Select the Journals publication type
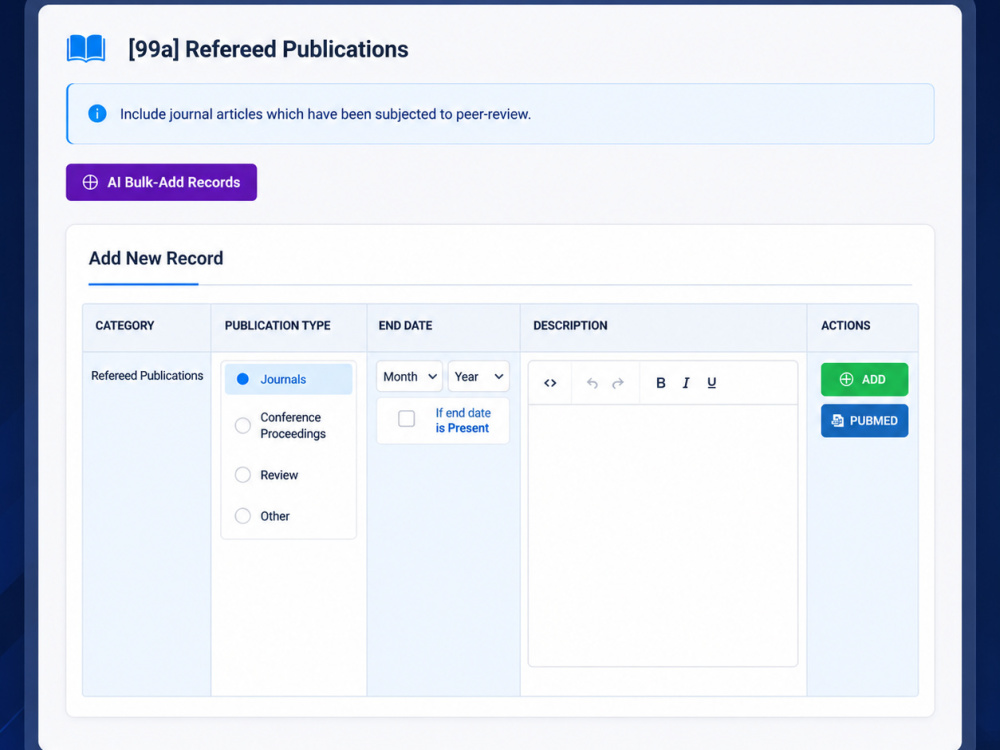 tap(289, 379)
